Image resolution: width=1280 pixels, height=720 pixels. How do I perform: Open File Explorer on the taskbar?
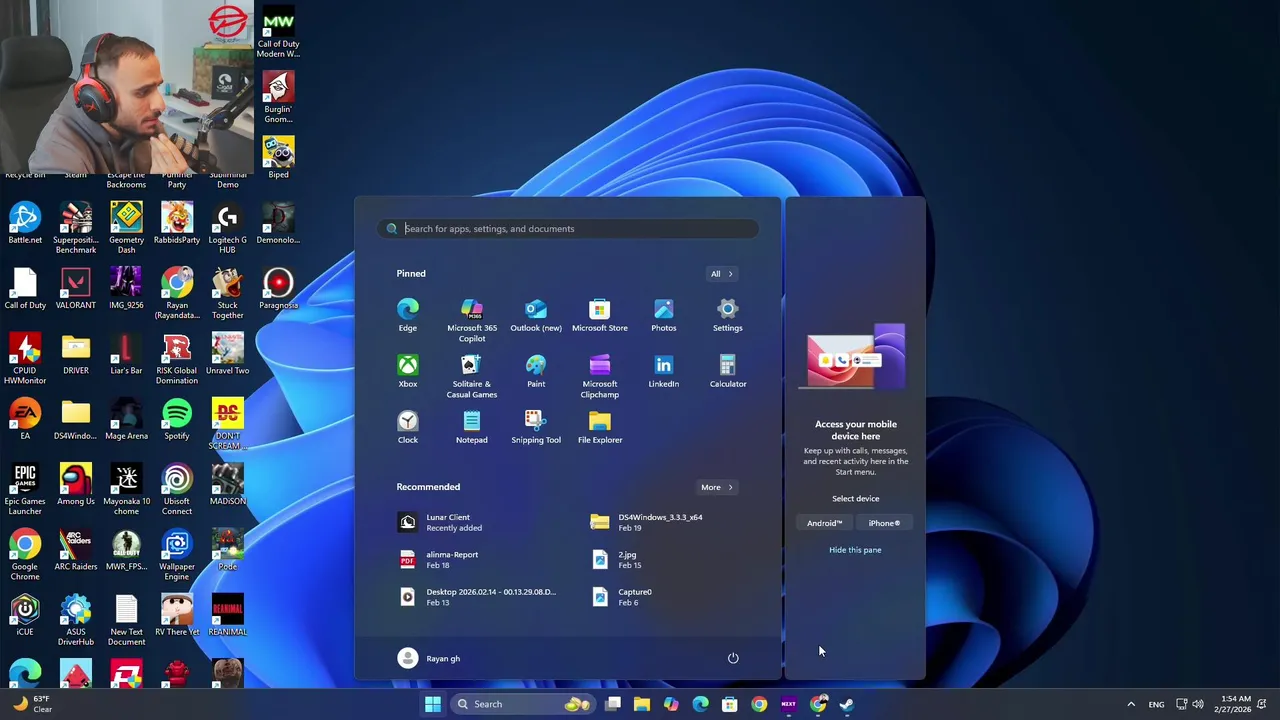click(642, 704)
